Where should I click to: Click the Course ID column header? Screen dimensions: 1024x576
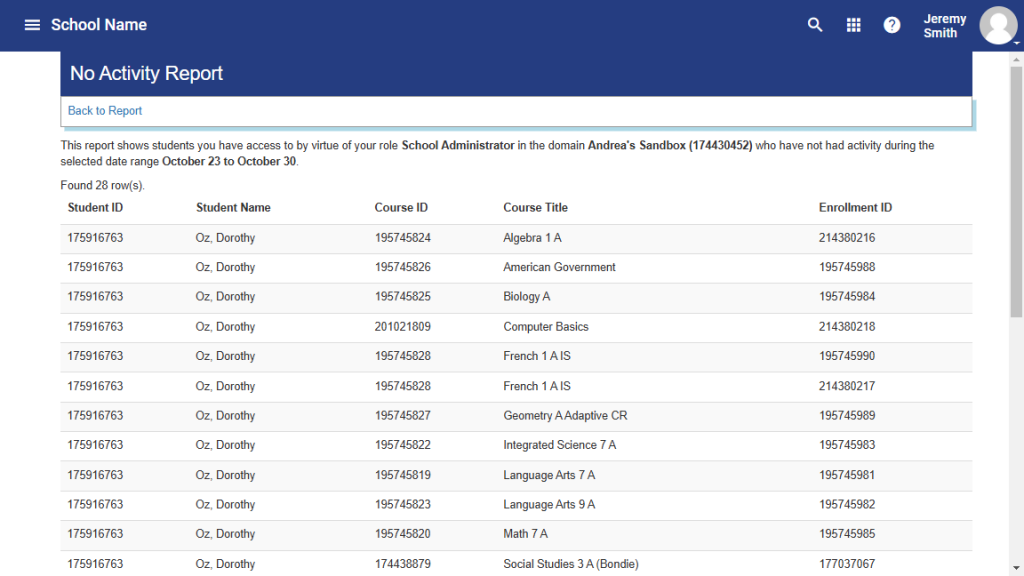point(401,208)
